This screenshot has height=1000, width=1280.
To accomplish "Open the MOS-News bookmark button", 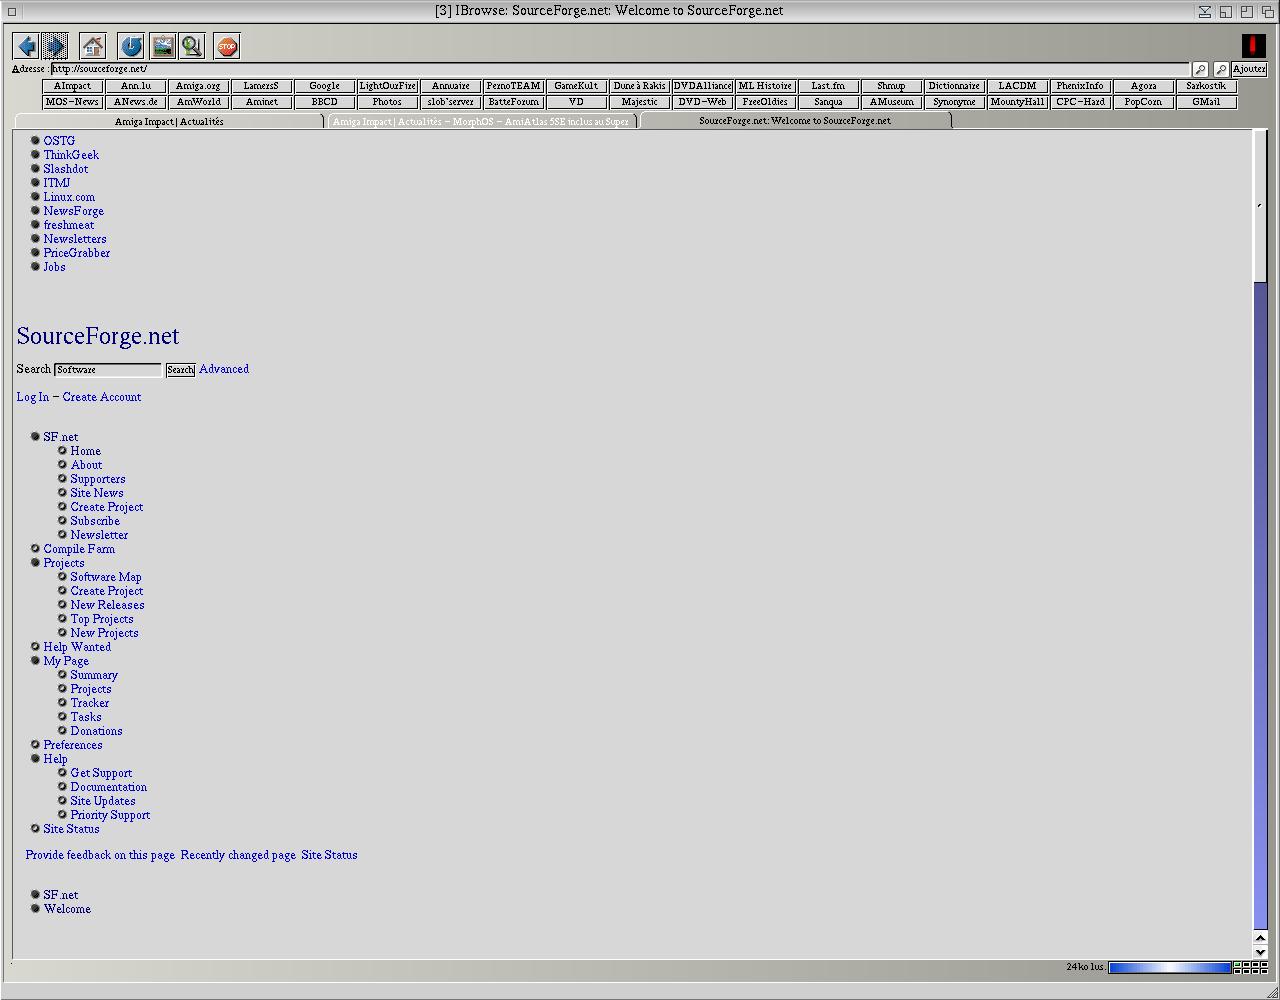I will (x=72, y=102).
